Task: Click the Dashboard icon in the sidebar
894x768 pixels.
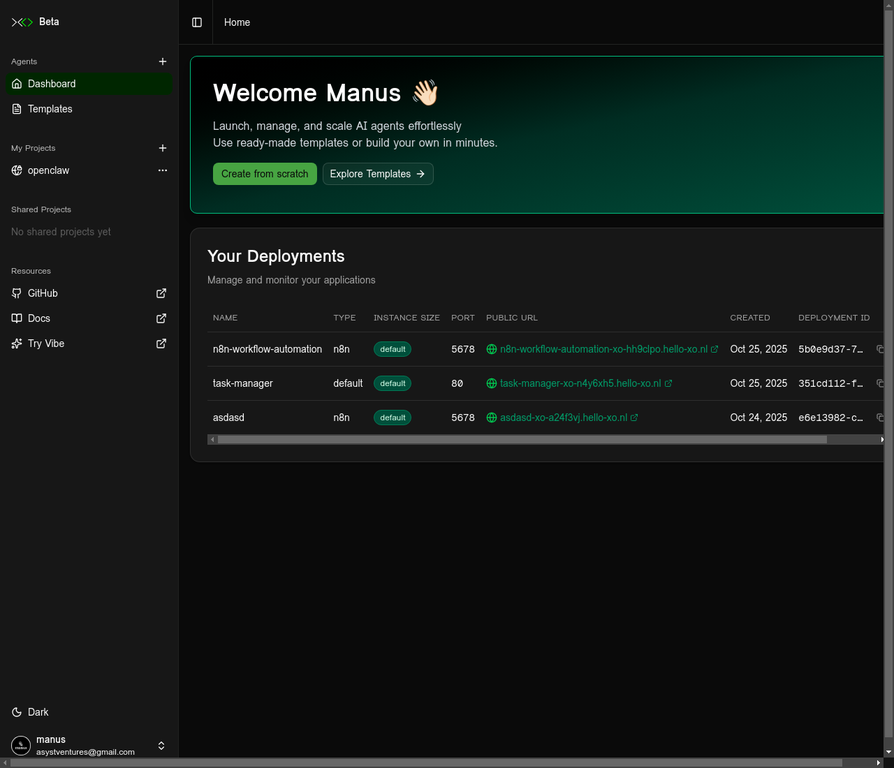Action: pyautogui.click(x=17, y=84)
